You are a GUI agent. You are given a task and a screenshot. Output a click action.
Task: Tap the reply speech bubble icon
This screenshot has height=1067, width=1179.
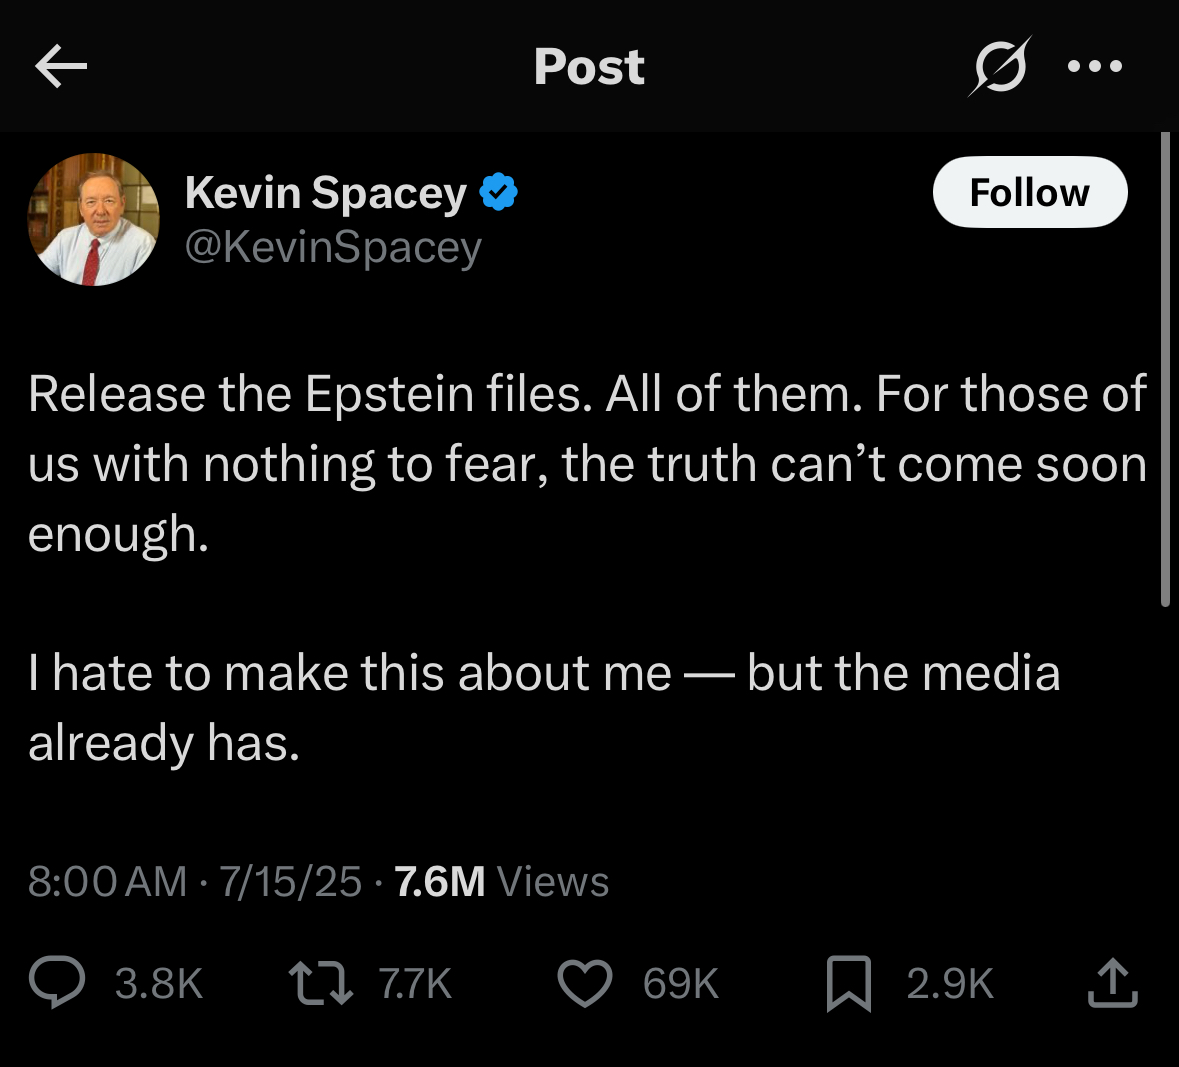(x=57, y=982)
